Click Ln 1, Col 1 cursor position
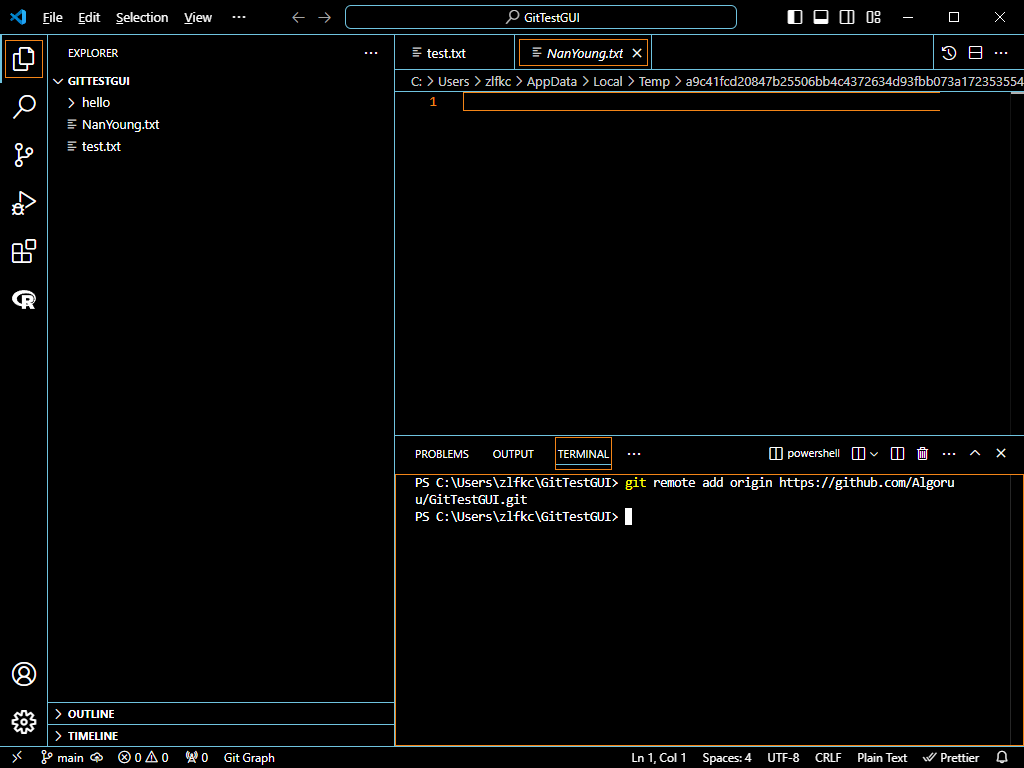The image size is (1024, 768). 658,758
